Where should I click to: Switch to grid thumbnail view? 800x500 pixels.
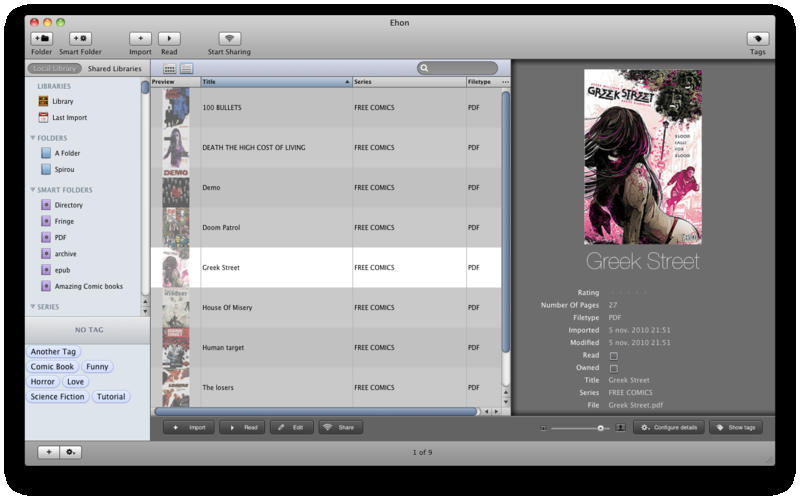pyautogui.click(x=170, y=68)
